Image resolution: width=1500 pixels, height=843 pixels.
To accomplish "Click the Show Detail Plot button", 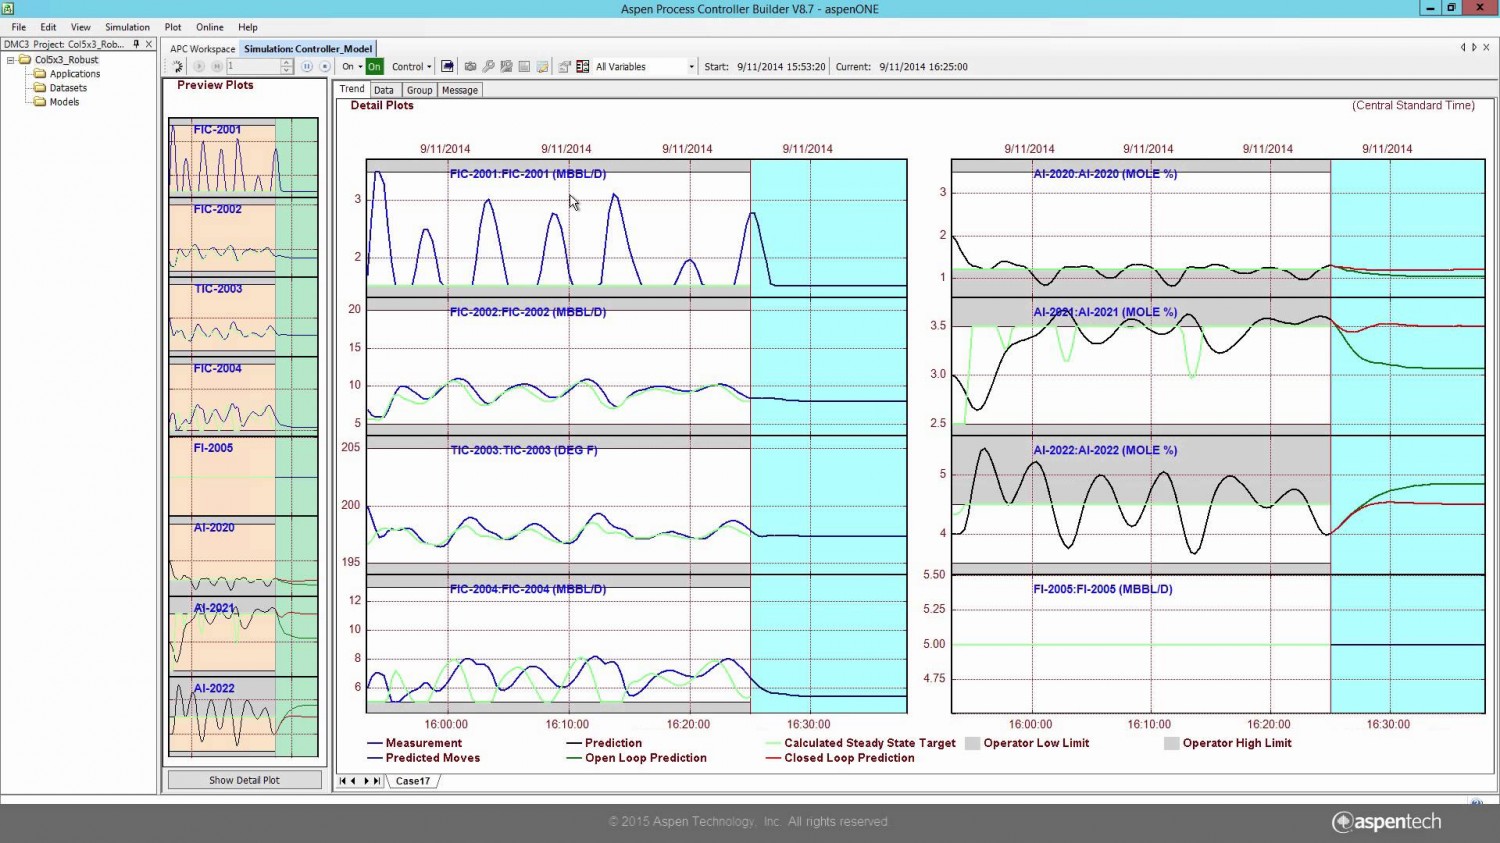I will (244, 780).
